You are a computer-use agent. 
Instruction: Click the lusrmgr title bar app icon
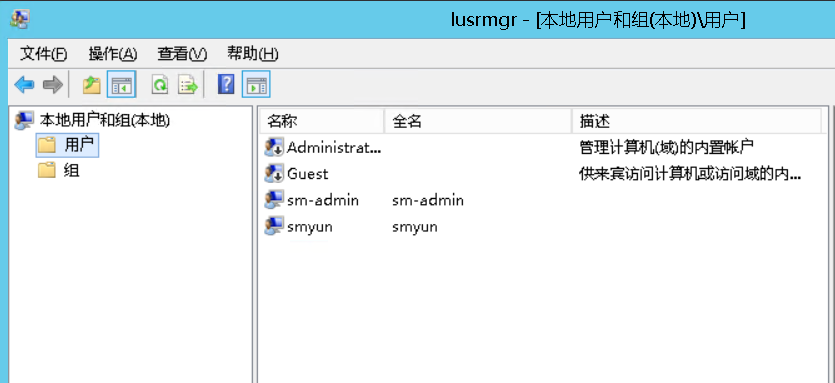(x=20, y=19)
